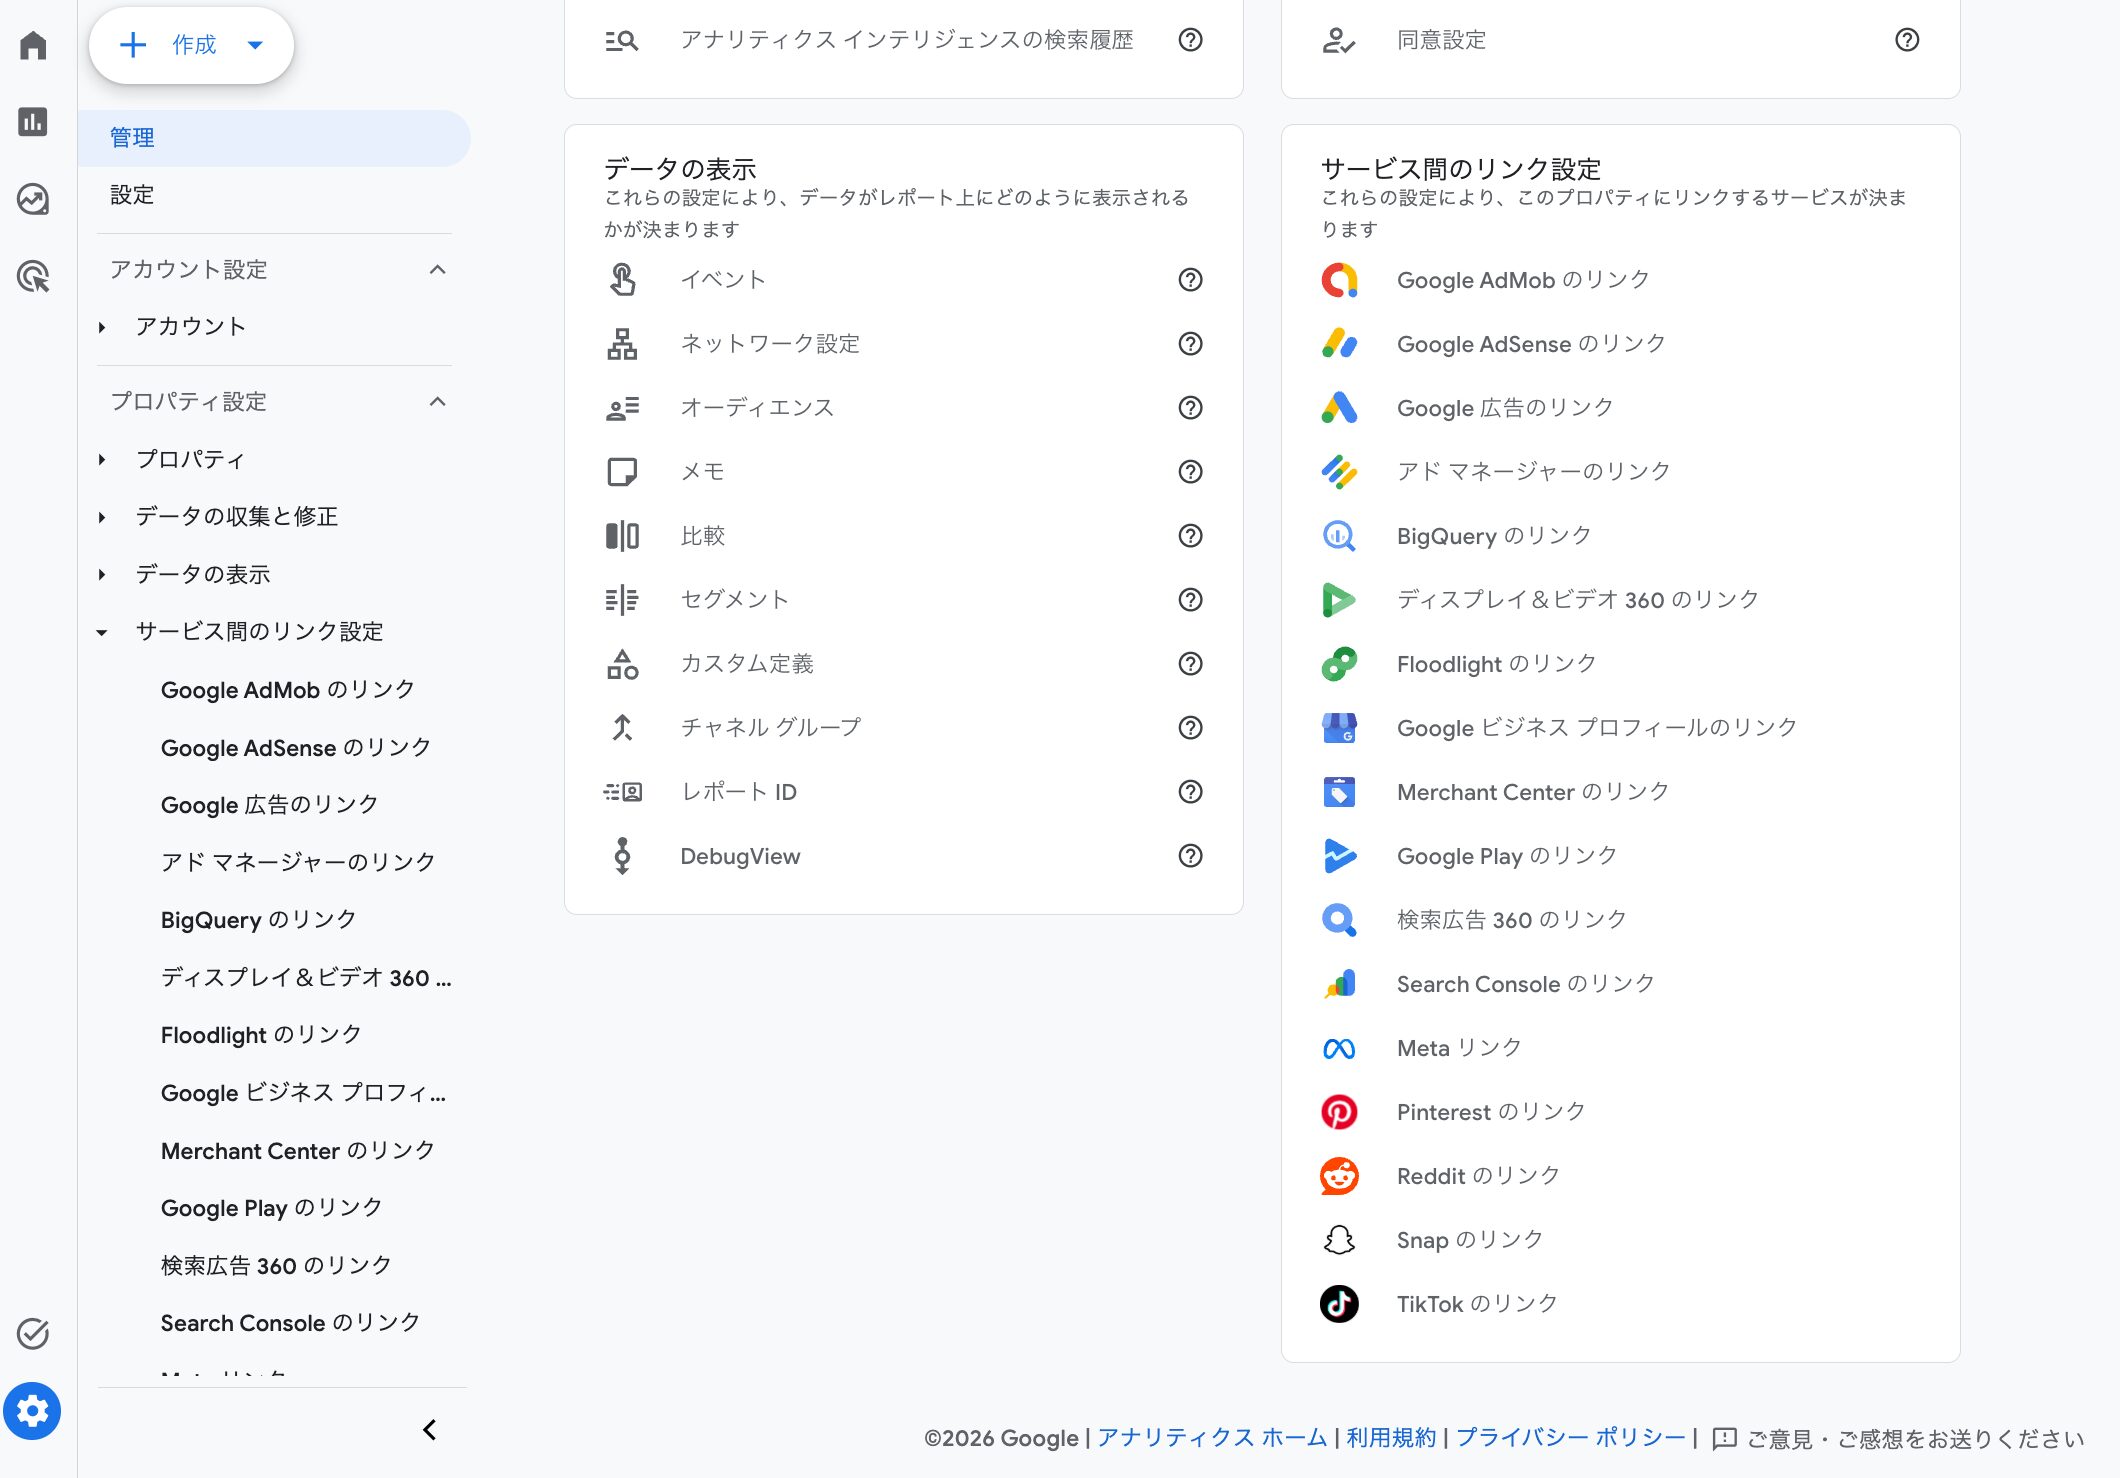This screenshot has width=2120, height=1478.
Task: Open help for イベント
Action: pyautogui.click(x=1190, y=280)
